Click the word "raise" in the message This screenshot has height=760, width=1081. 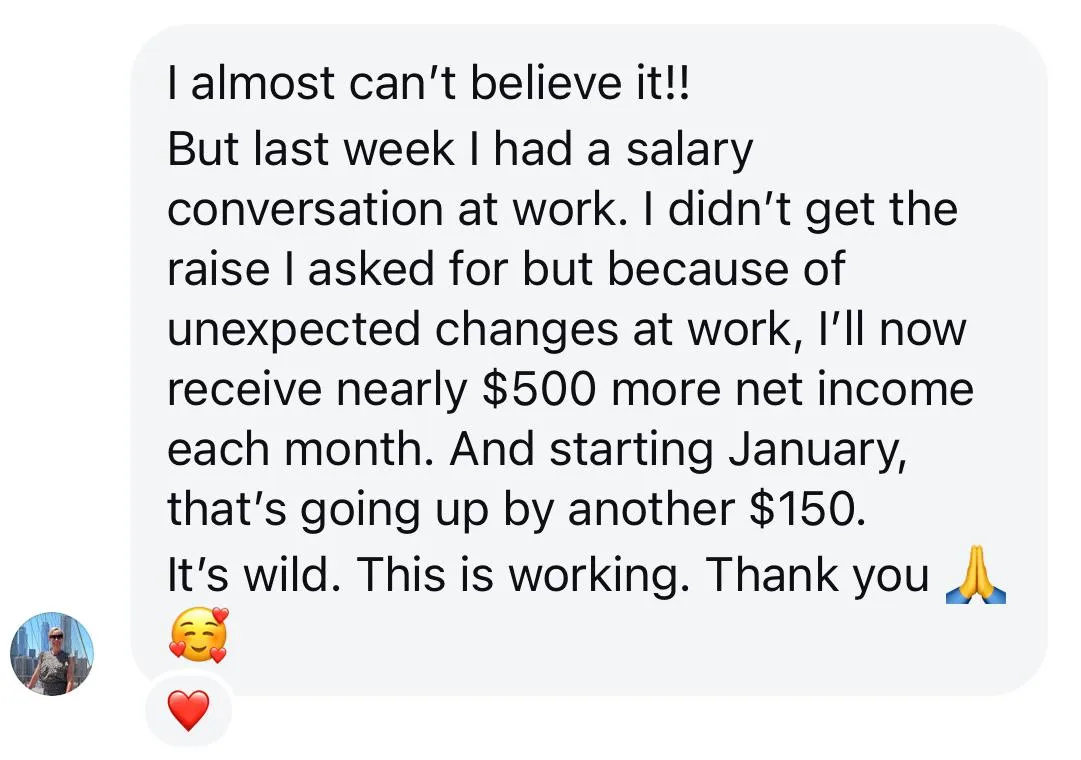point(219,270)
